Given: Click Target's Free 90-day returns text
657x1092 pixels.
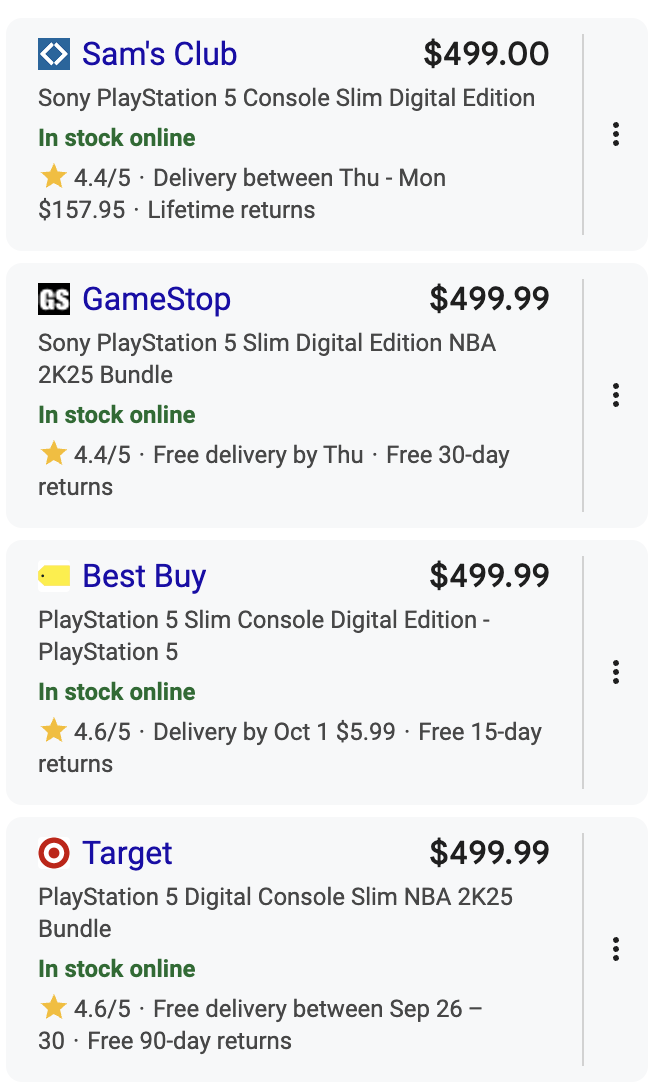Looking at the screenshot, I should (x=190, y=1041).
